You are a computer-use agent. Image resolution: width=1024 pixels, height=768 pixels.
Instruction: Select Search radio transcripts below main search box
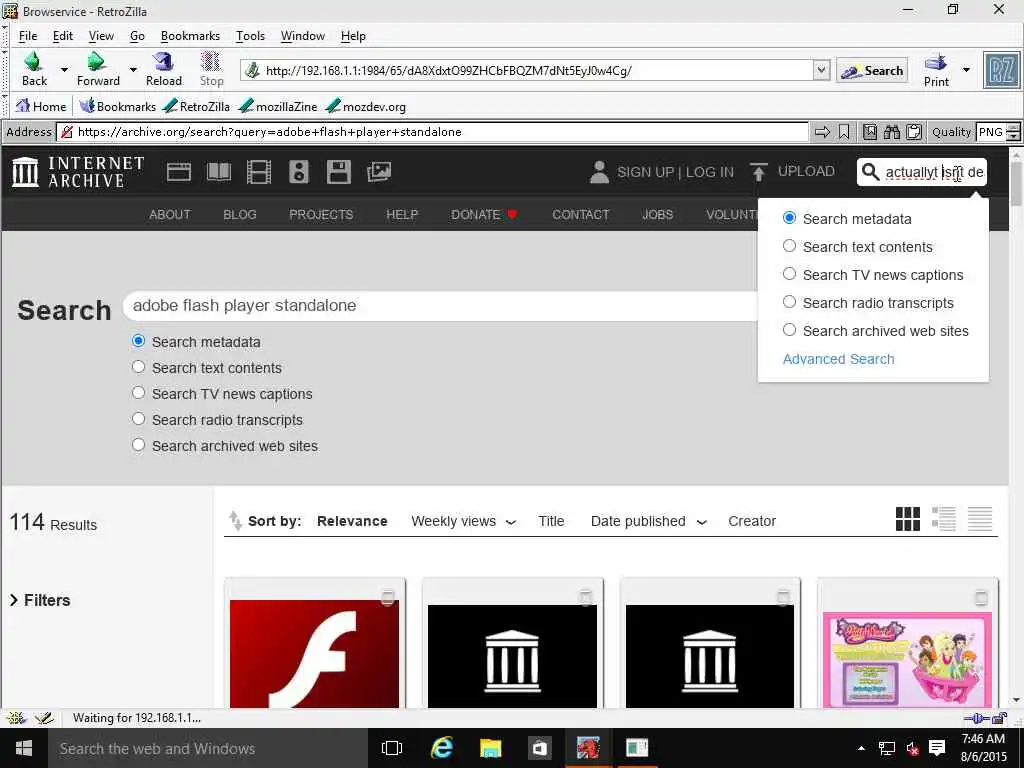click(138, 419)
